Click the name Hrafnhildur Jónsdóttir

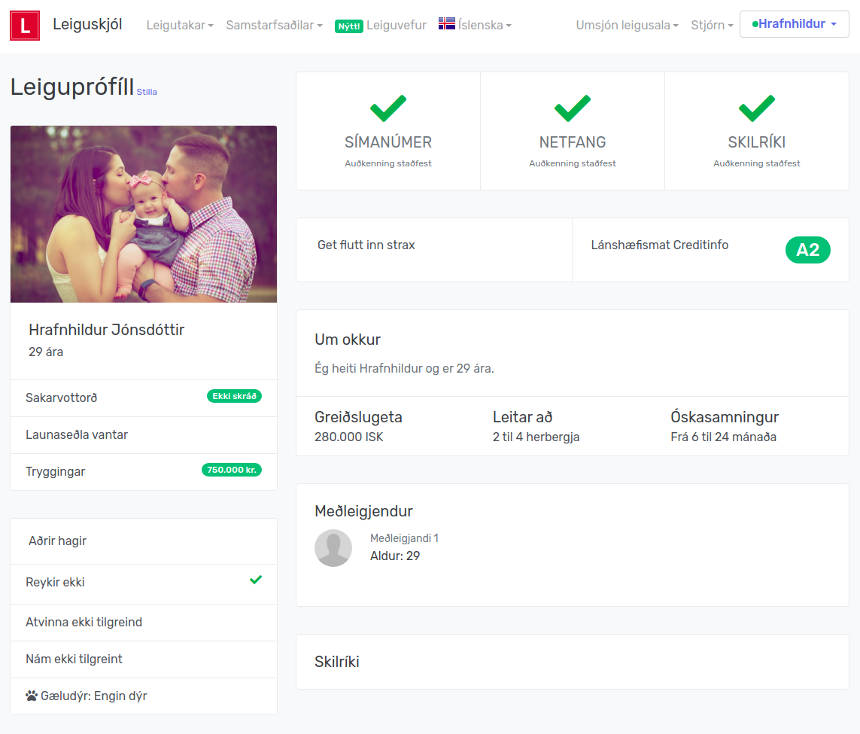click(106, 330)
